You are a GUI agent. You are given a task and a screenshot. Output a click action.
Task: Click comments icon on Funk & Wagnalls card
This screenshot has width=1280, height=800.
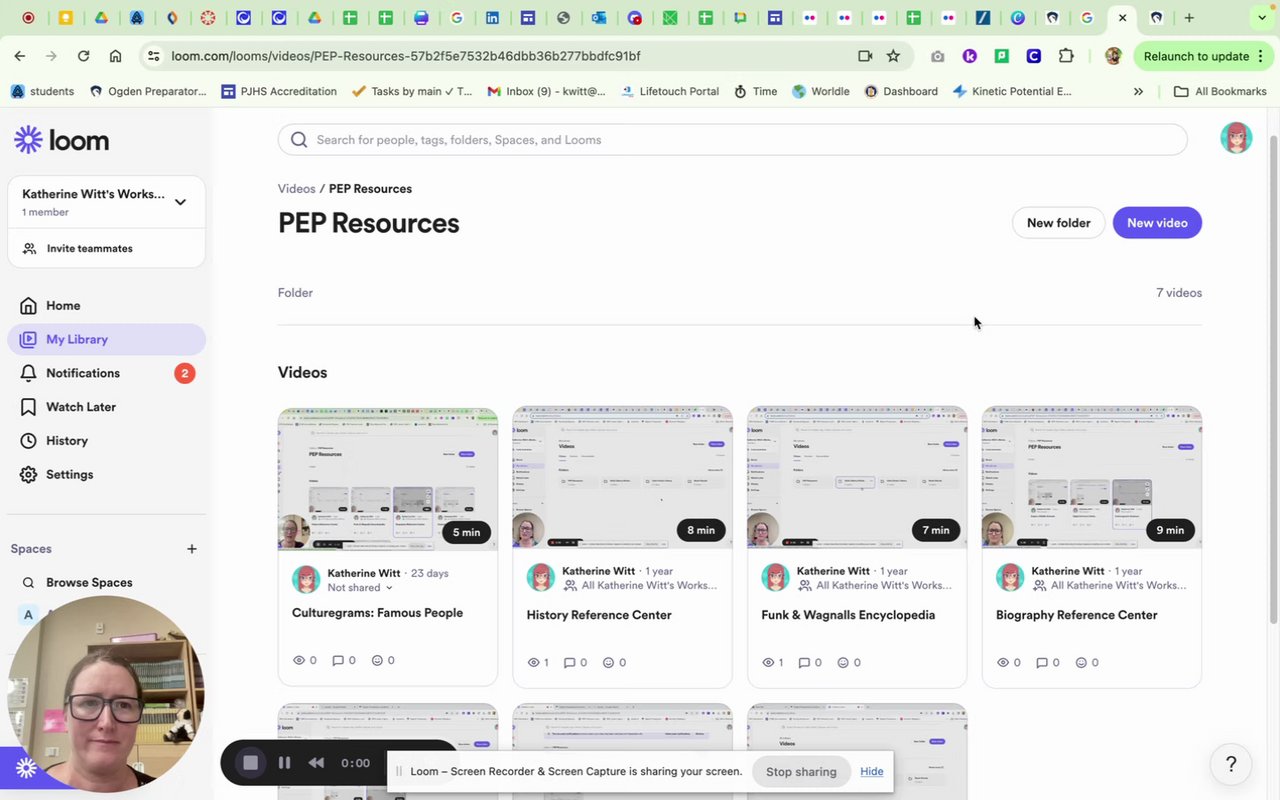click(805, 663)
